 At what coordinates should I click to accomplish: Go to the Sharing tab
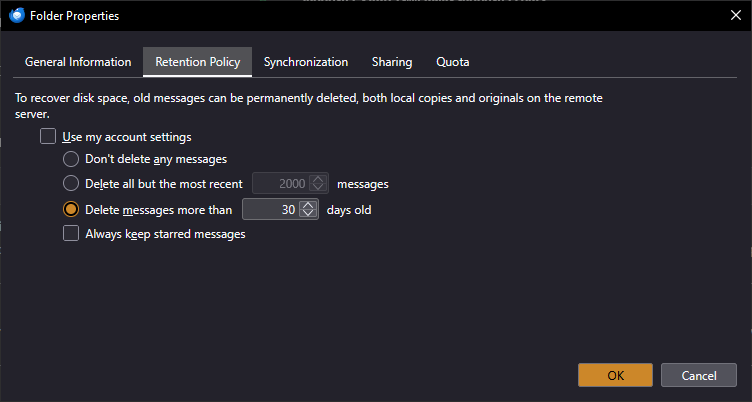[392, 62]
